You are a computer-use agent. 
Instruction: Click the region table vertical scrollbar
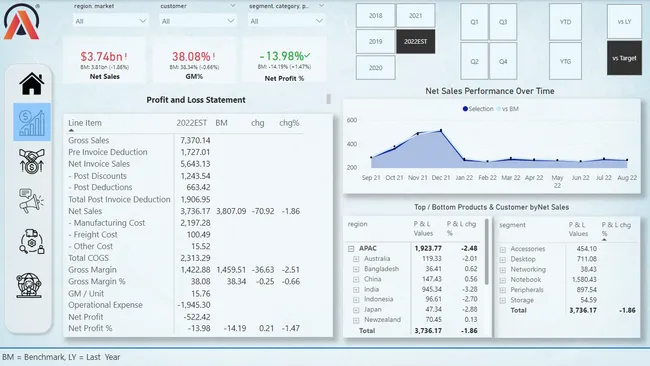pos(487,252)
